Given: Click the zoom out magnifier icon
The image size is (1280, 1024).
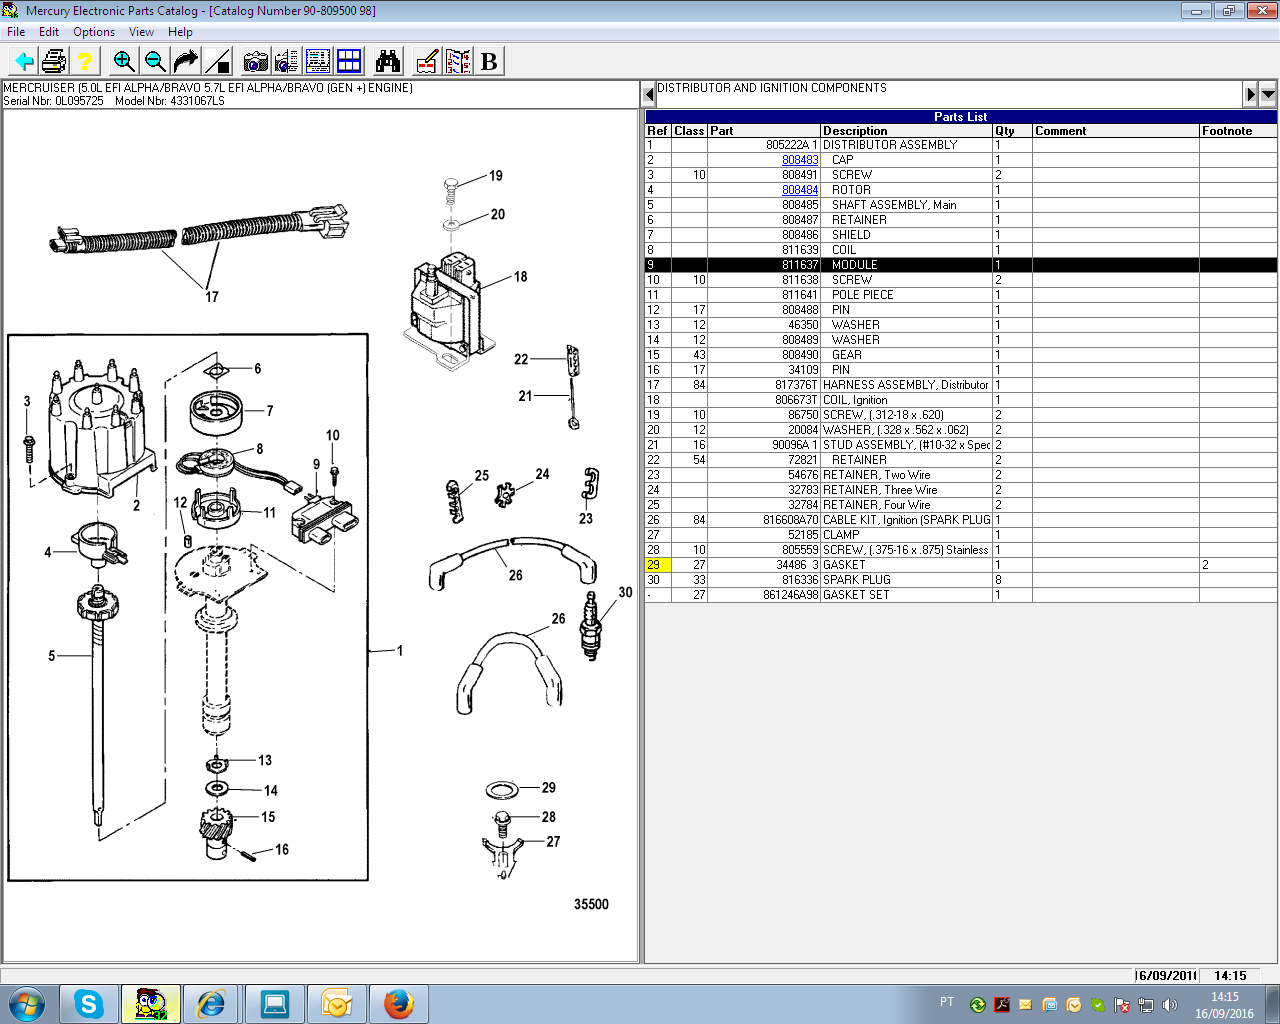Looking at the screenshot, I should [x=155, y=62].
